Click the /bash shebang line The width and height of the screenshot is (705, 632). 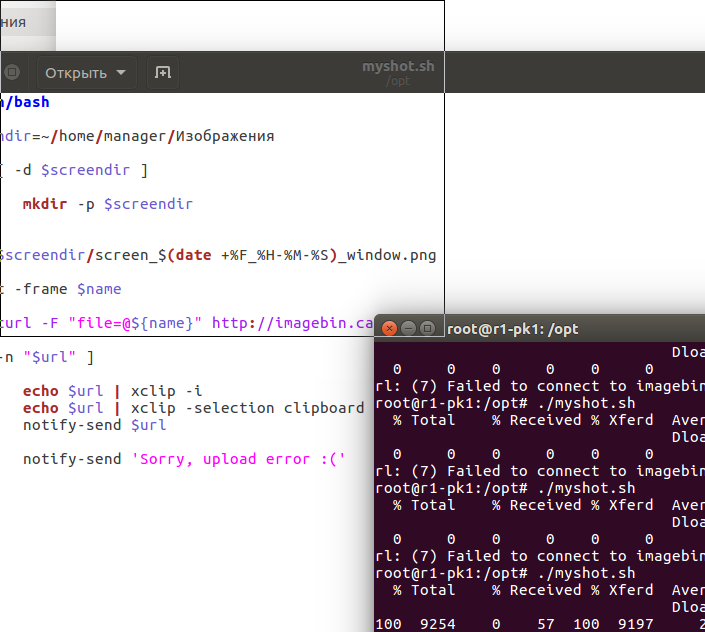pyautogui.click(x=25, y=102)
